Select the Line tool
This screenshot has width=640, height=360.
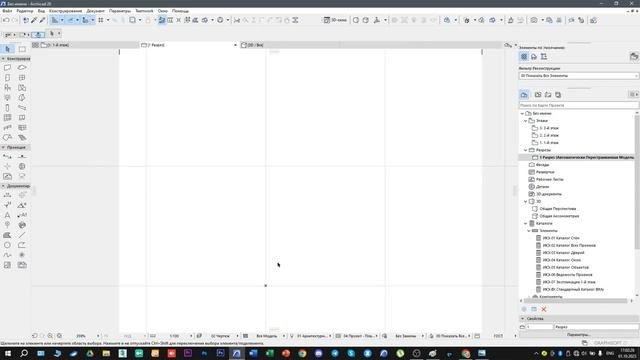pyautogui.click(x=22, y=235)
